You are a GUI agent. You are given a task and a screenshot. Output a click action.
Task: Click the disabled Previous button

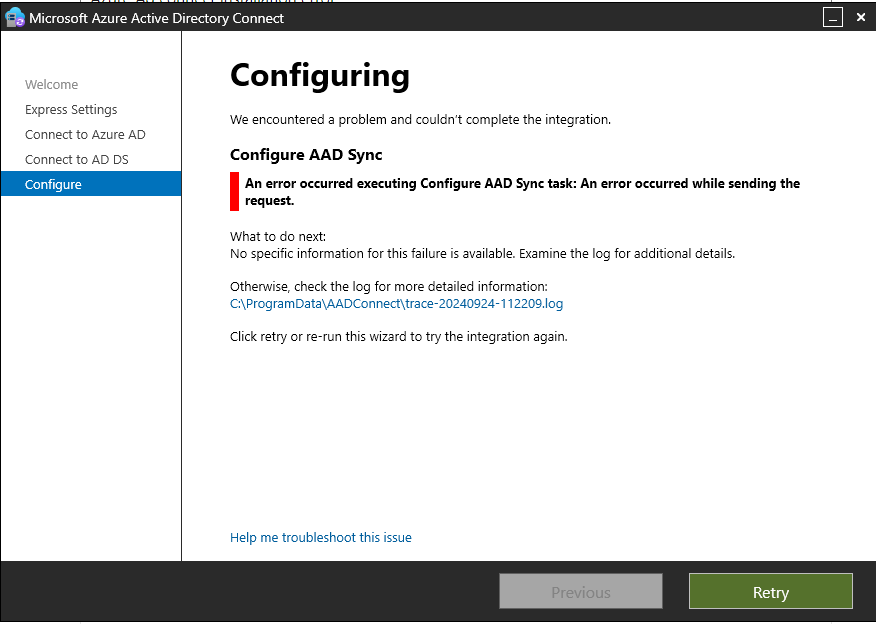(x=580, y=591)
